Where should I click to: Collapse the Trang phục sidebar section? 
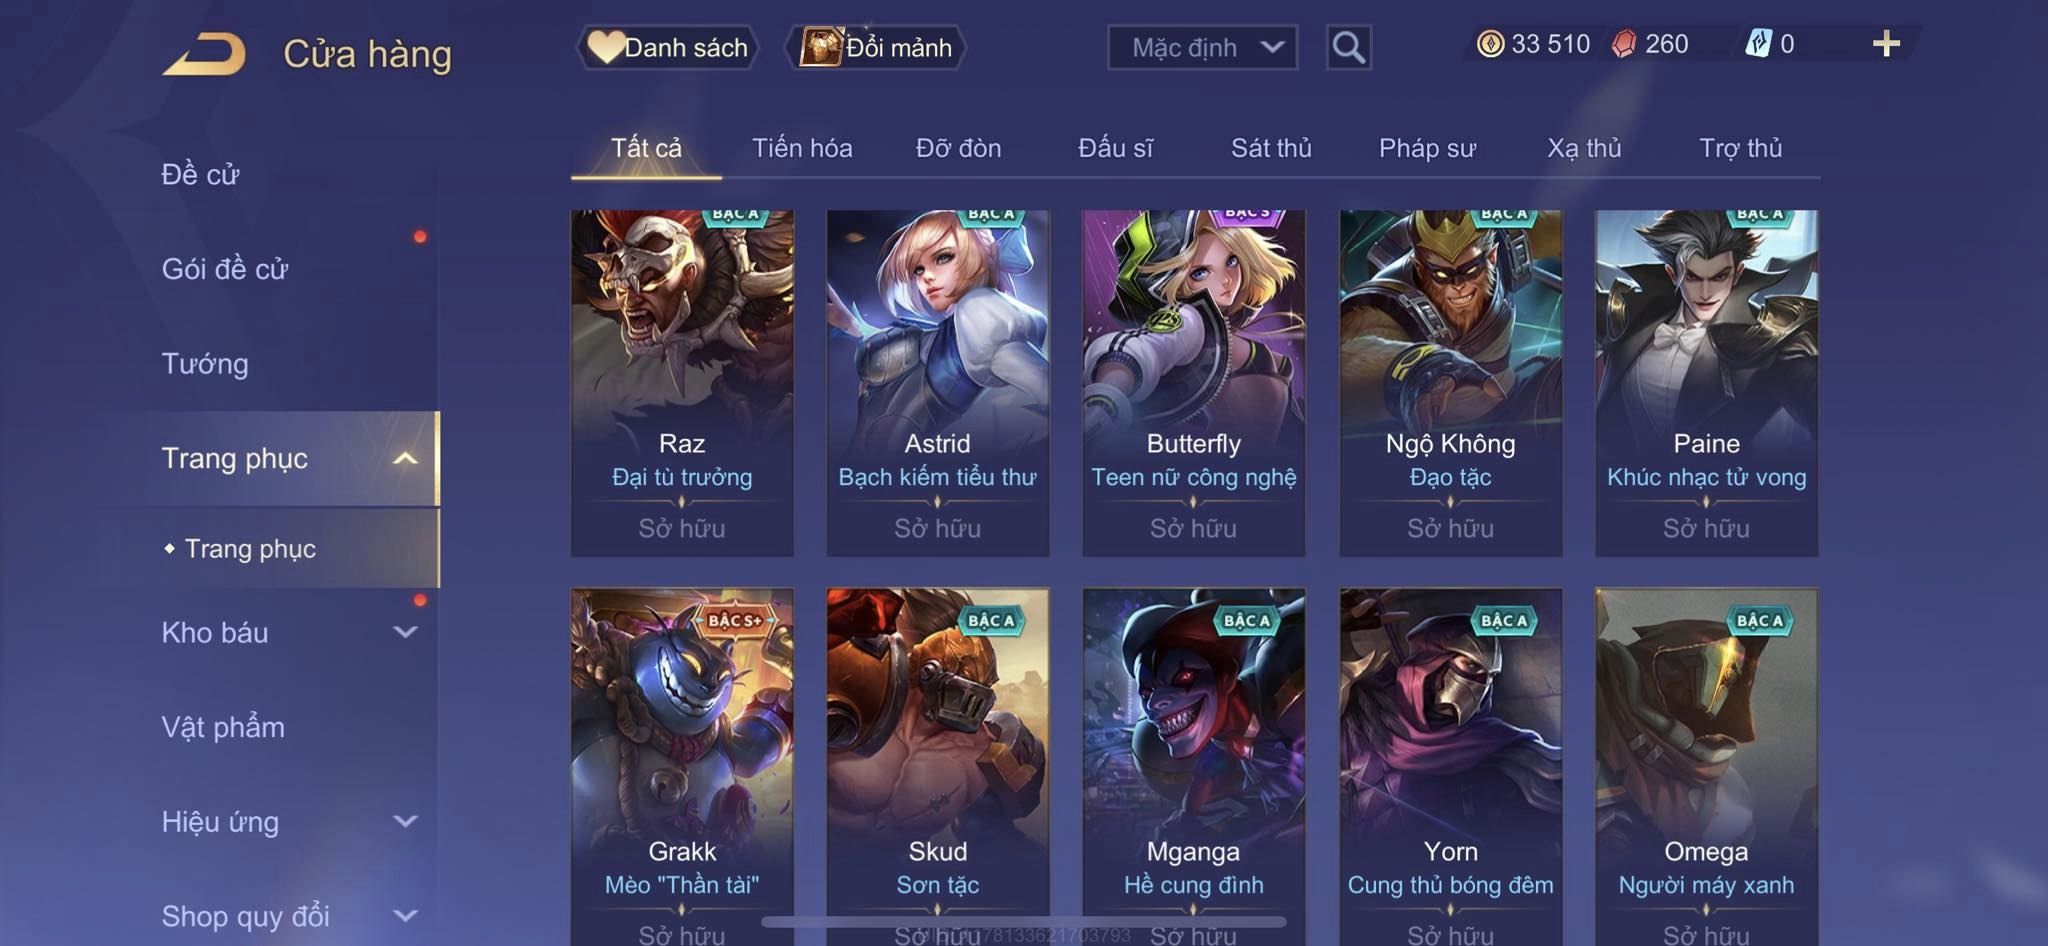(x=405, y=459)
